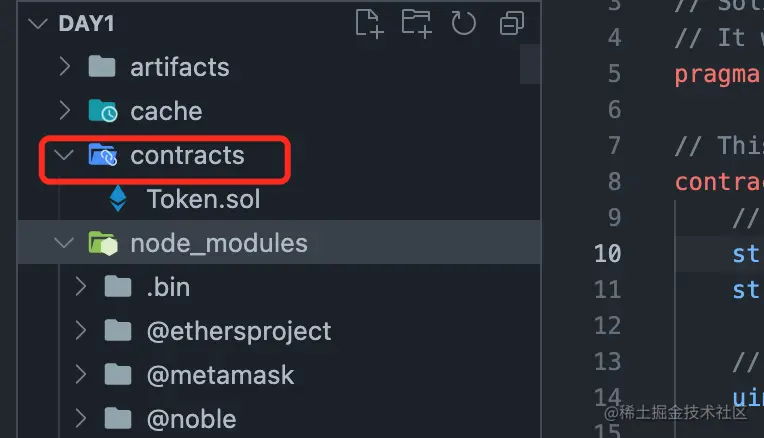The width and height of the screenshot is (764, 438).
Task: Click the Ethereum icon beside Token.sol
Action: [x=118, y=199]
